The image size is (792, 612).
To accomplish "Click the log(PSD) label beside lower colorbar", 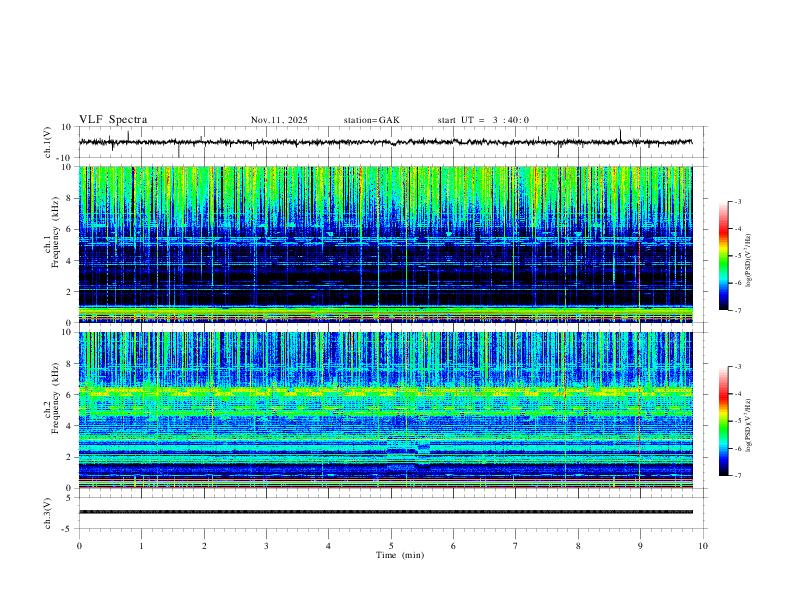I will pos(749,425).
